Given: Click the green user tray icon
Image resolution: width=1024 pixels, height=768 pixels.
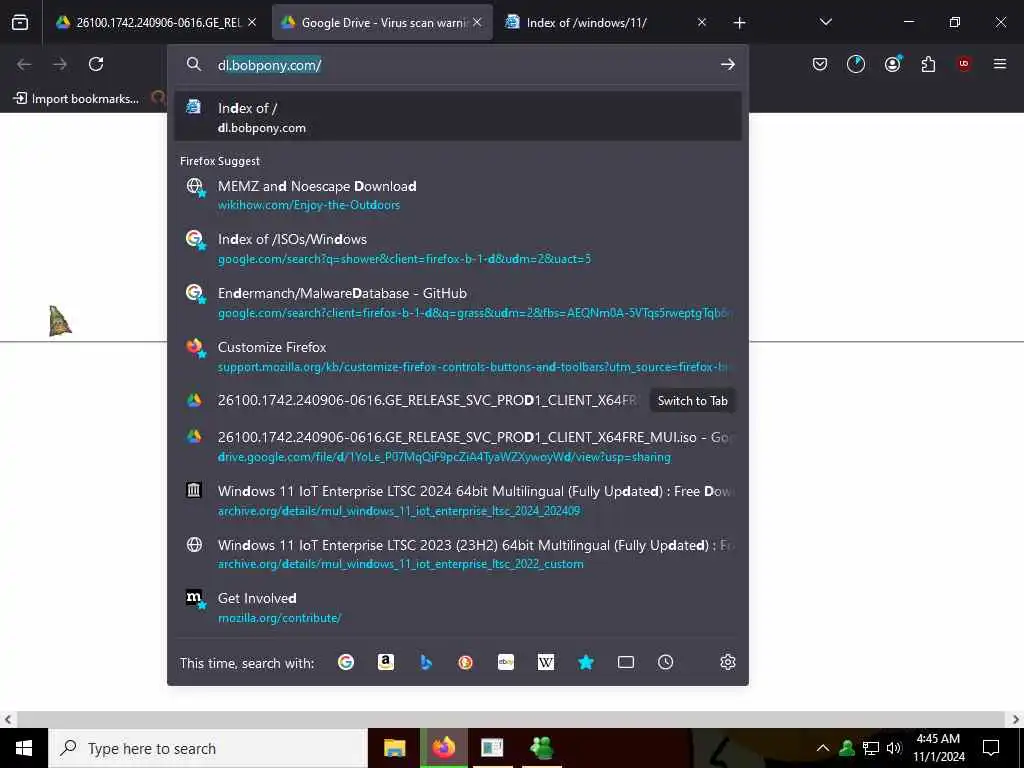Looking at the screenshot, I should [x=847, y=748].
